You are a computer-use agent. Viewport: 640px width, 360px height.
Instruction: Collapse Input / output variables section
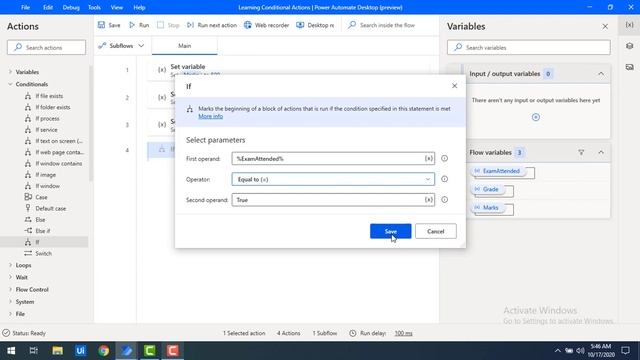click(601, 74)
